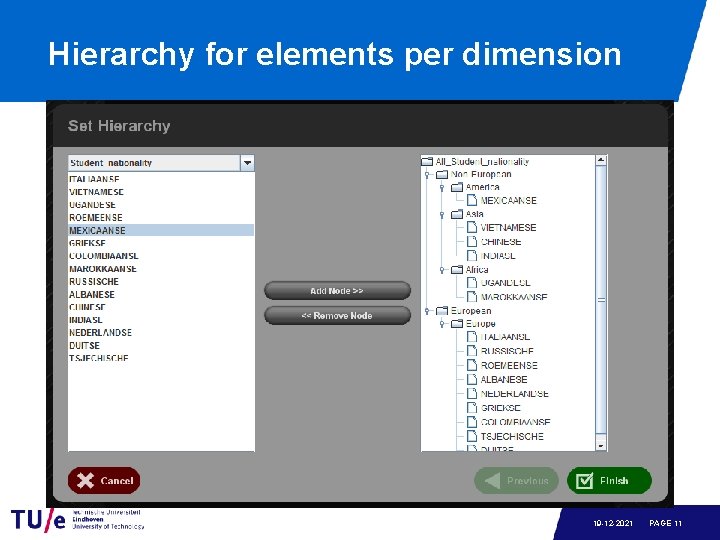Screen dimensions: 720x540
Task: Click the Non_European folder icon
Action: point(442,174)
